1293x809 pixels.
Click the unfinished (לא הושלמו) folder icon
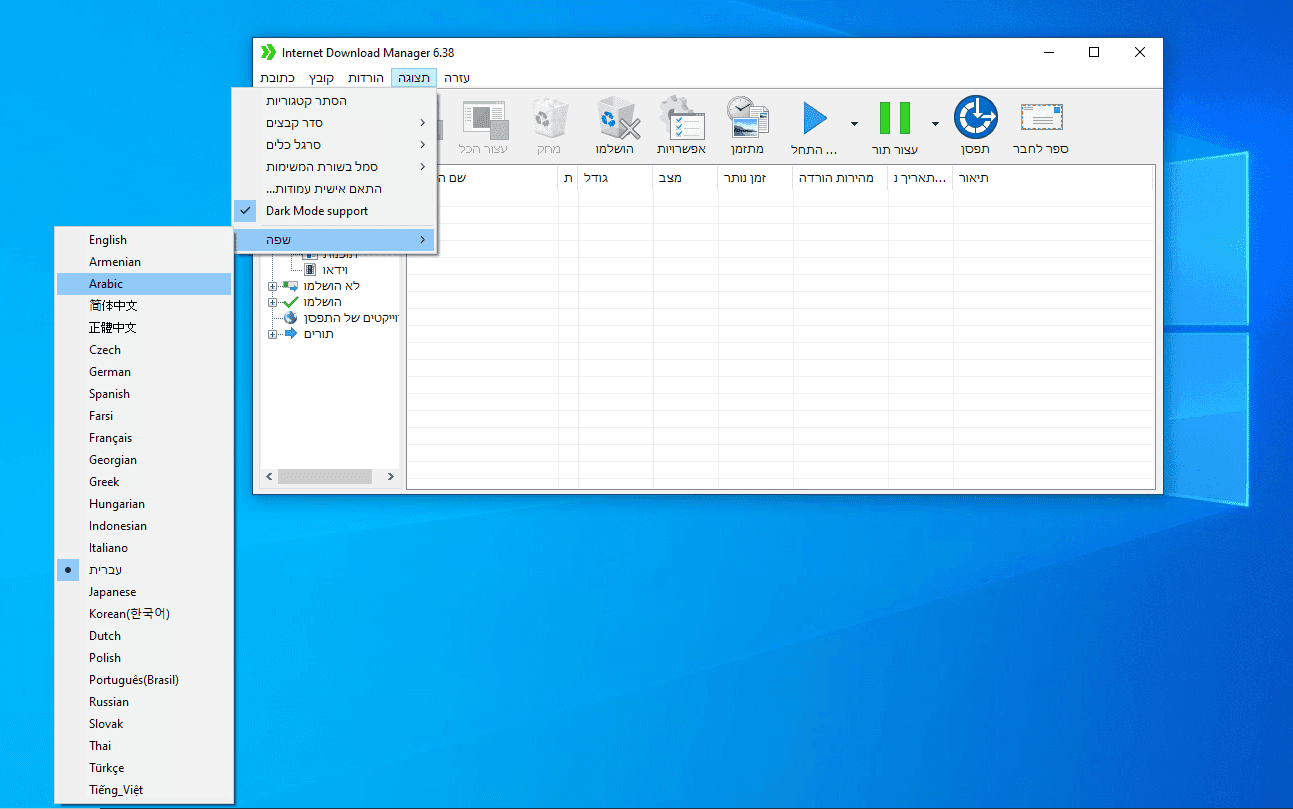point(291,286)
